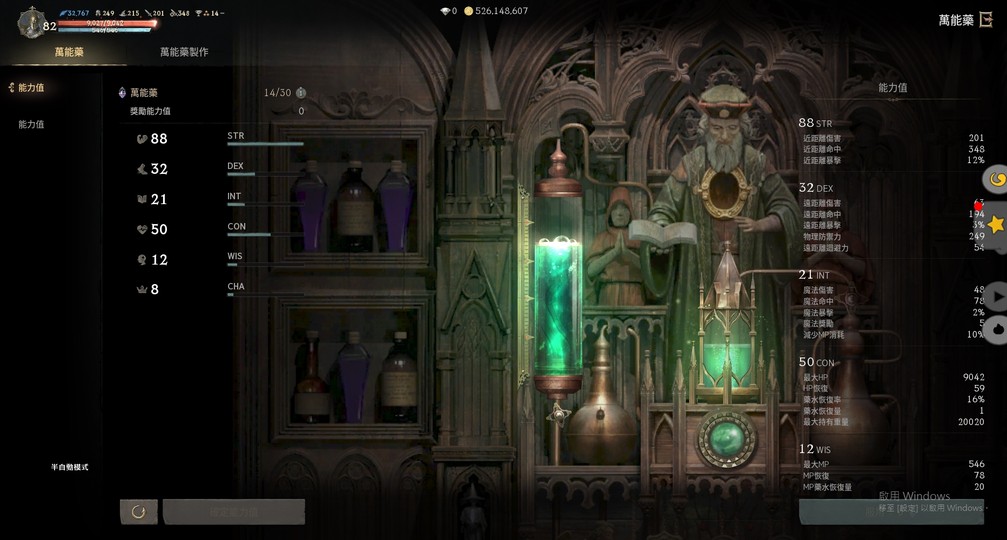
Task: Select the CON heart icon with 50
Action: (x=142, y=229)
